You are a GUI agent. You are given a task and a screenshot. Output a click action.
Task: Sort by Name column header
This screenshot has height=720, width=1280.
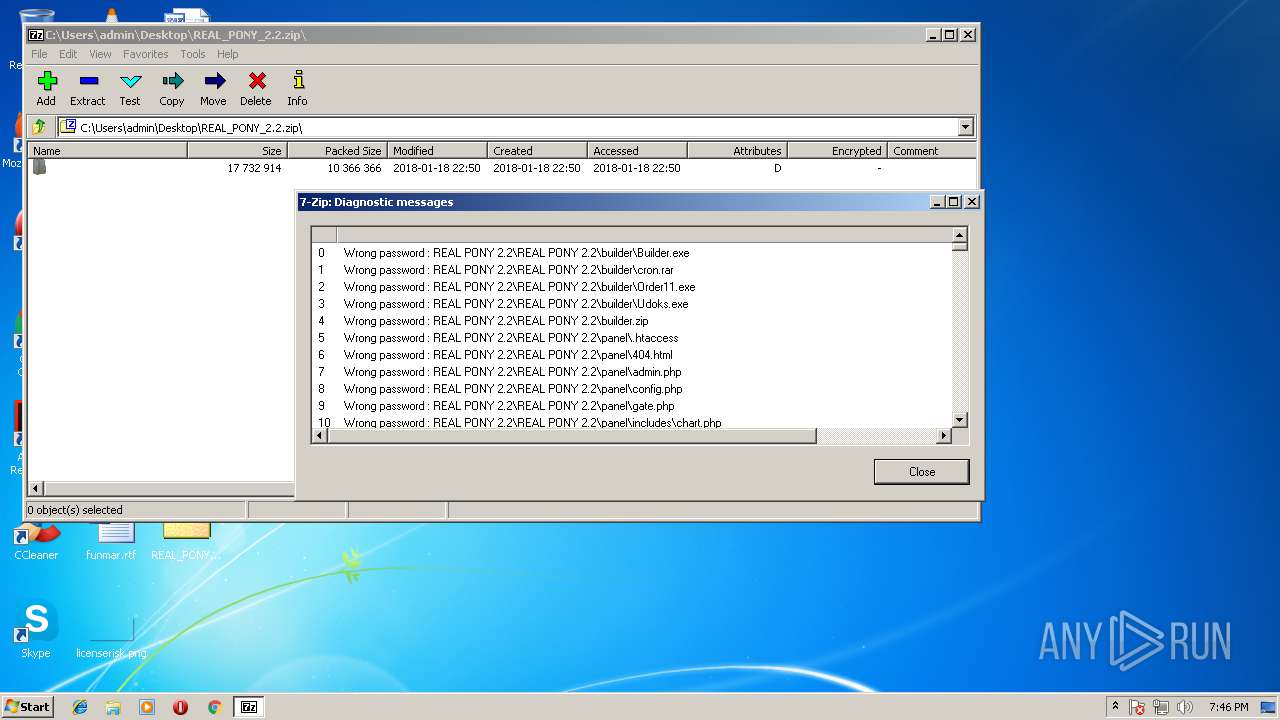point(108,151)
